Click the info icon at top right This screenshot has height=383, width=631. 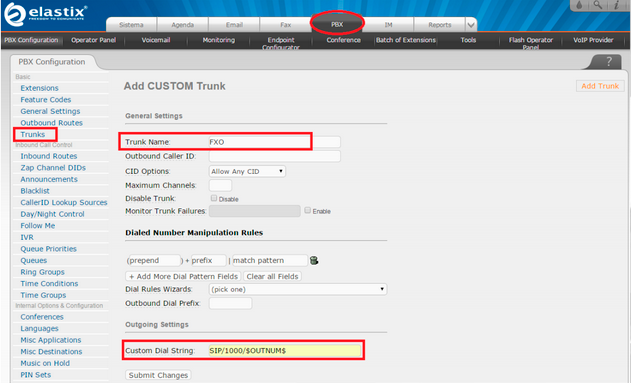click(617, 5)
